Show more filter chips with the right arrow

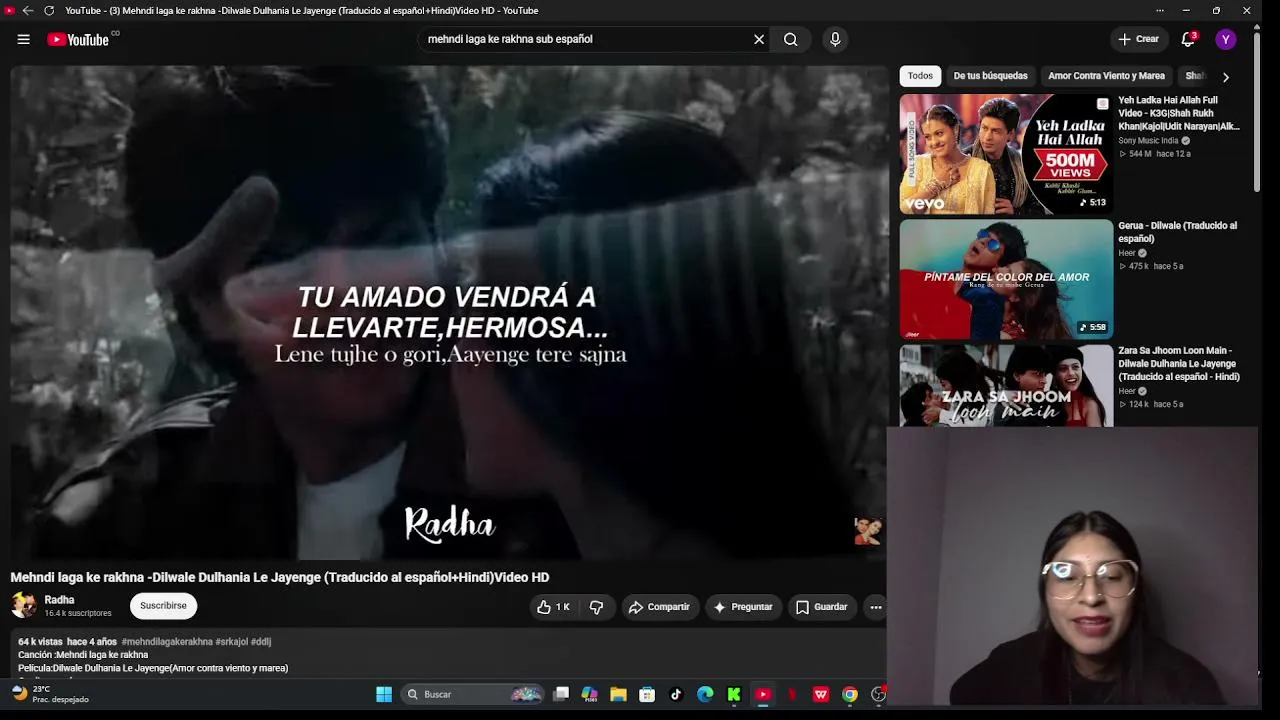1226,77
